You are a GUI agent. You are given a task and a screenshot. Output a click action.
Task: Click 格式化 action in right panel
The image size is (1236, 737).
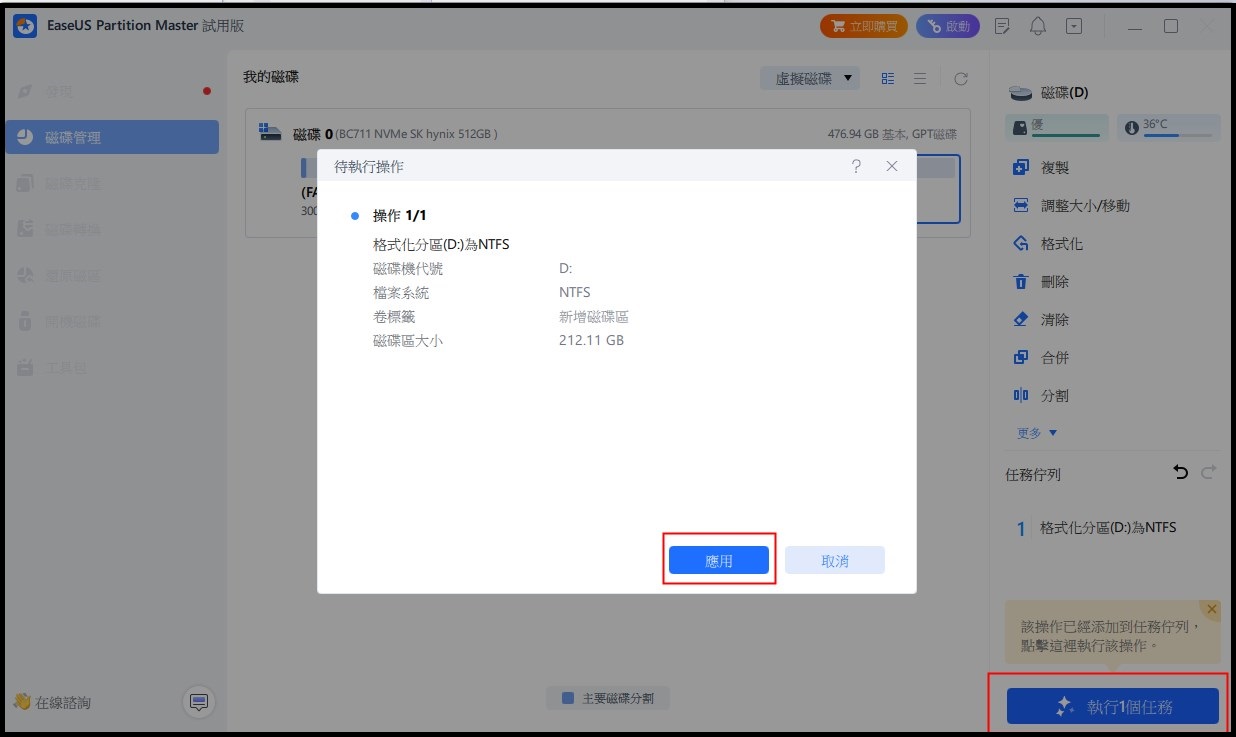click(x=1048, y=244)
